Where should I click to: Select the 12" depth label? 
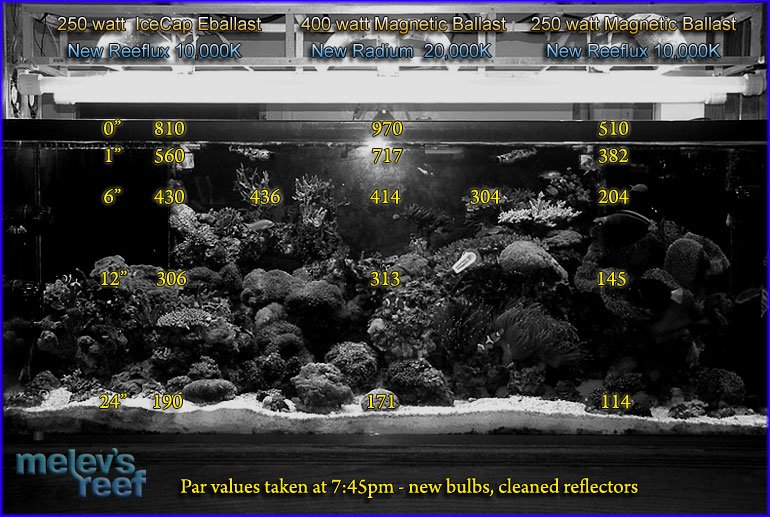tap(115, 279)
